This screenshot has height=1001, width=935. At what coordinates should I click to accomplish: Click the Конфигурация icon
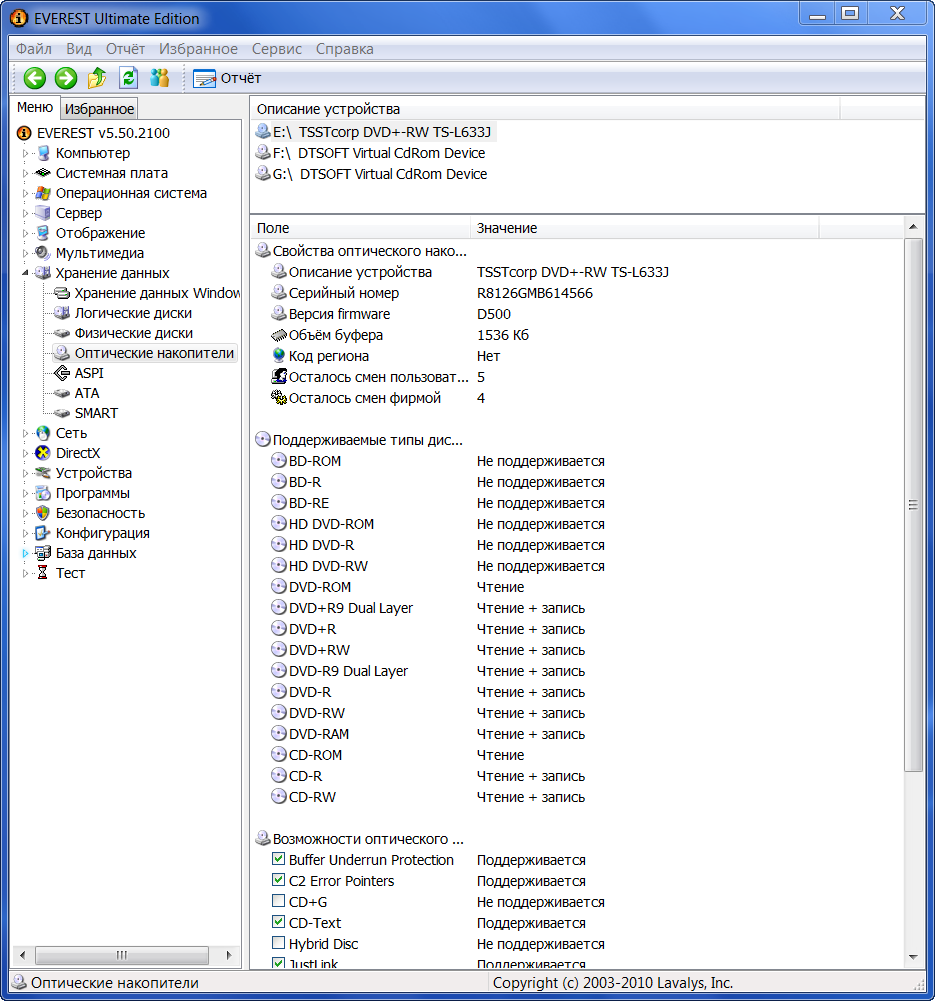(43, 533)
